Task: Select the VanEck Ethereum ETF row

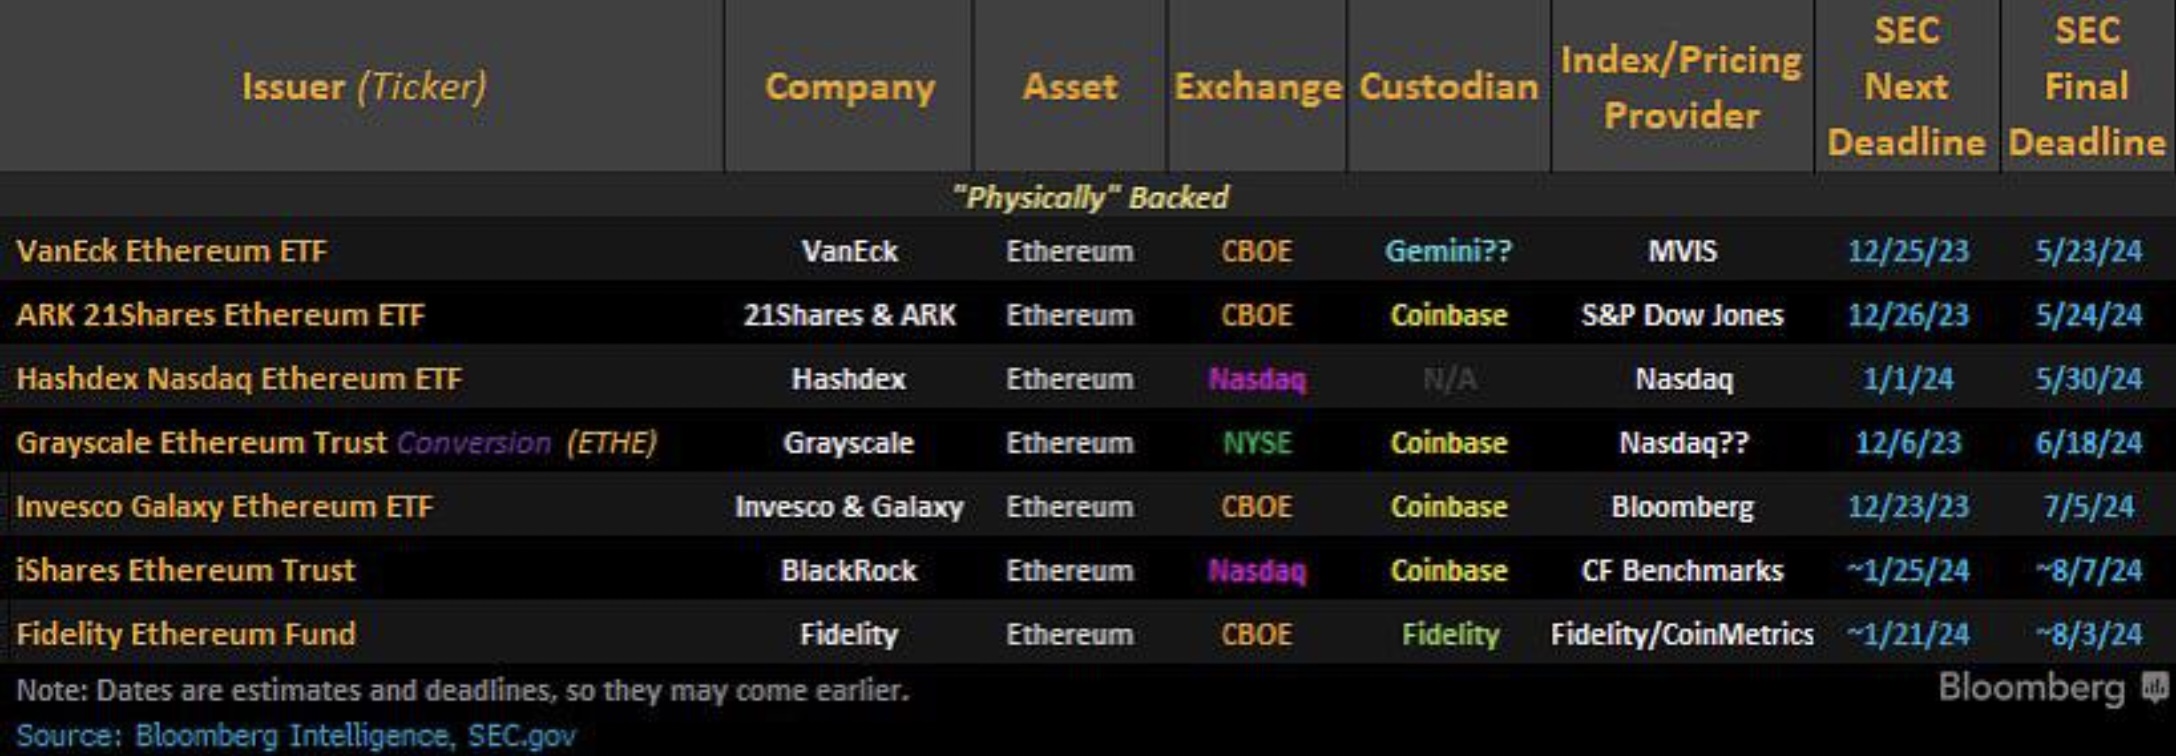Action: pyautogui.click(x=1088, y=250)
